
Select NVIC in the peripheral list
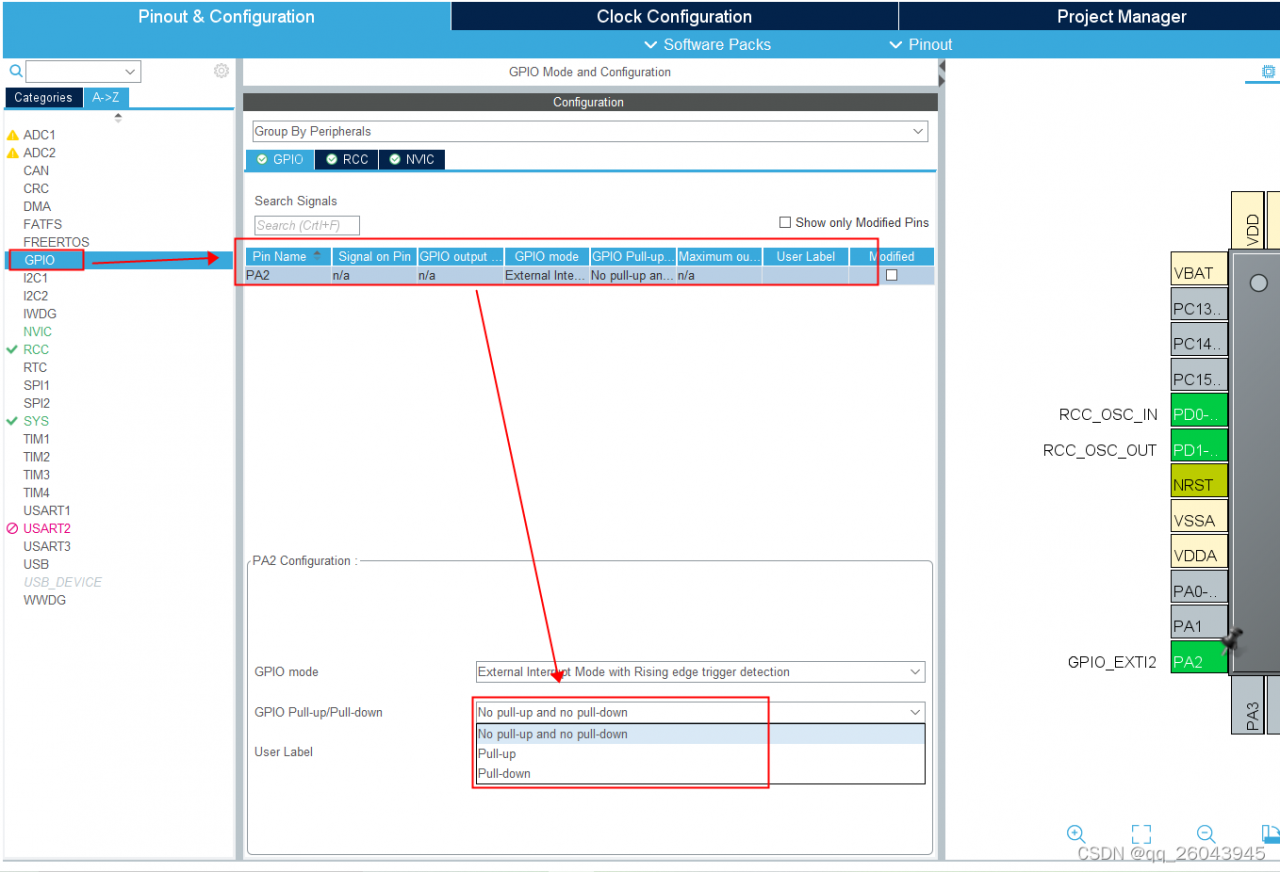(38, 331)
